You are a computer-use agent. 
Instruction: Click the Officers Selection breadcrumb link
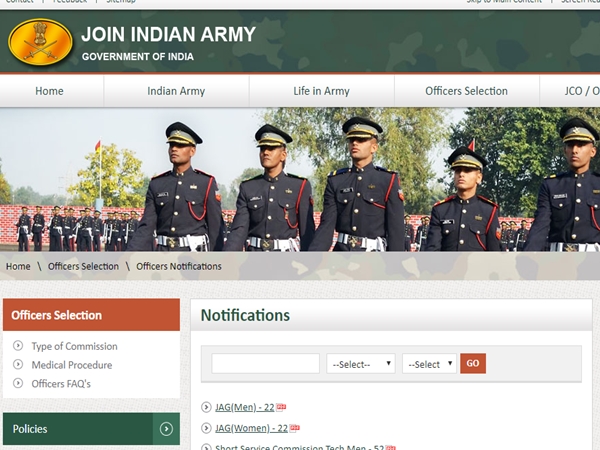coord(83,266)
